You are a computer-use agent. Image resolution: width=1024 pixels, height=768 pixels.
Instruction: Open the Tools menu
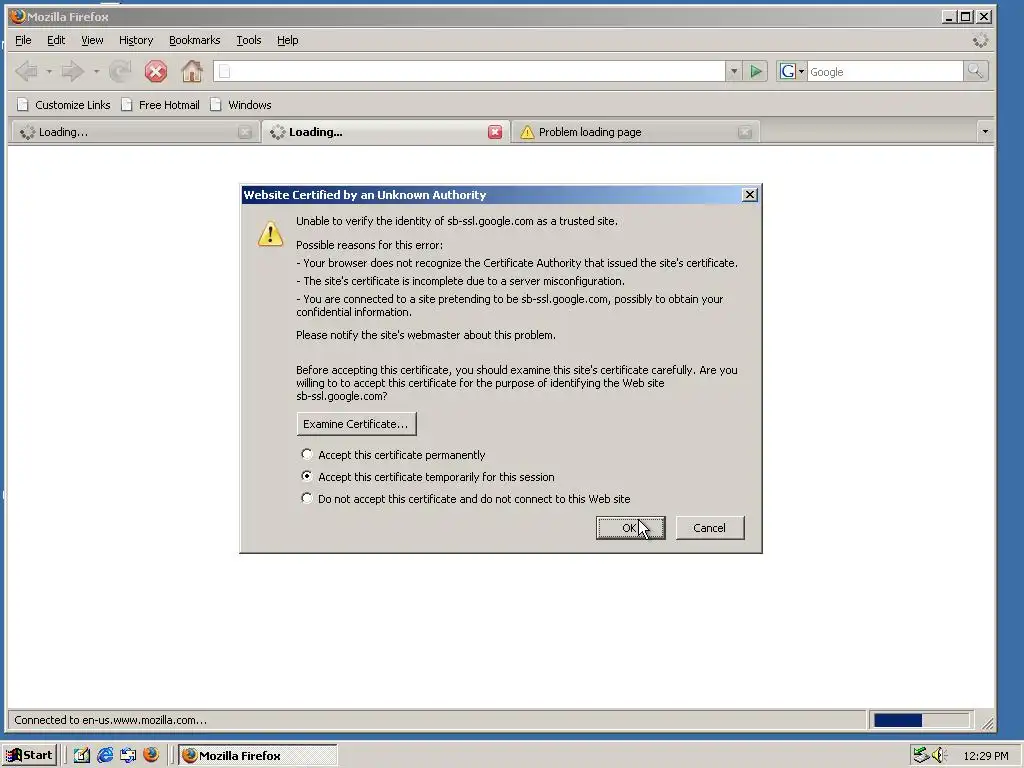[x=248, y=40]
